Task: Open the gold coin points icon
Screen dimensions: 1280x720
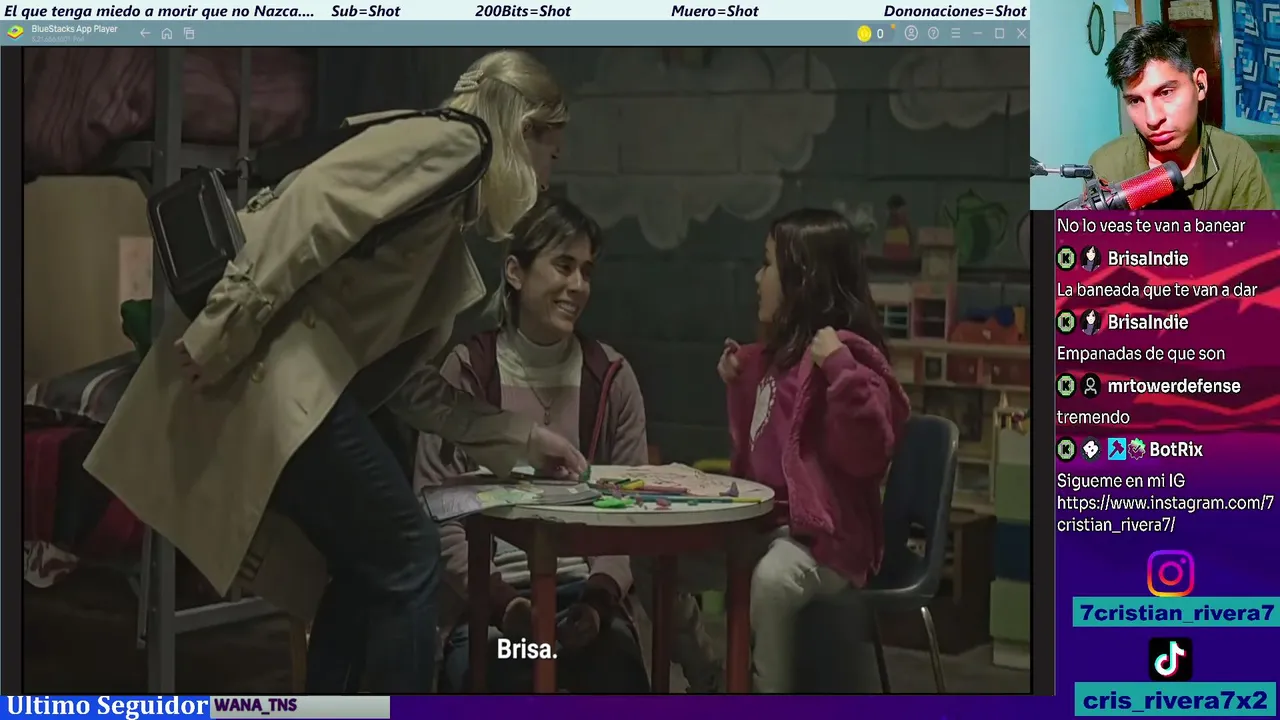Action: click(864, 33)
